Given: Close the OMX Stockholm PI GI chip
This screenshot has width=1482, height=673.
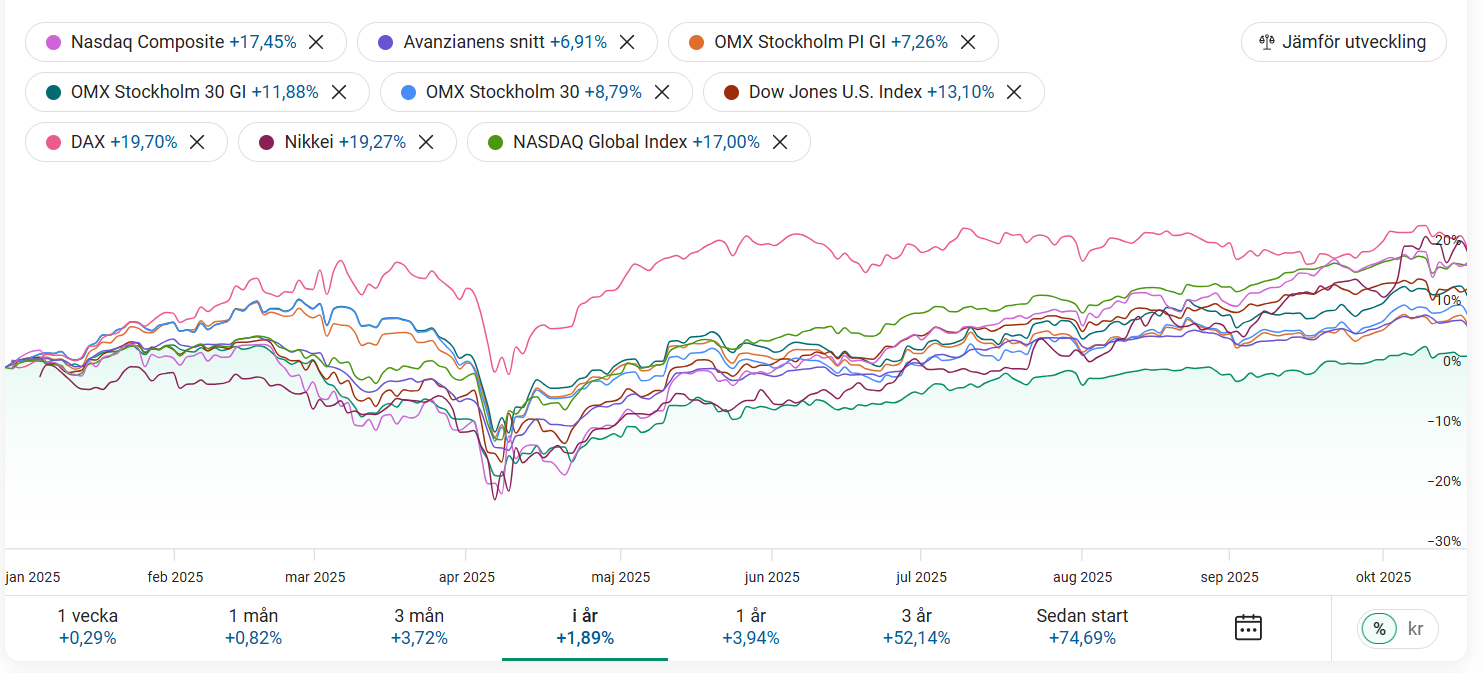Looking at the screenshot, I should [968, 42].
